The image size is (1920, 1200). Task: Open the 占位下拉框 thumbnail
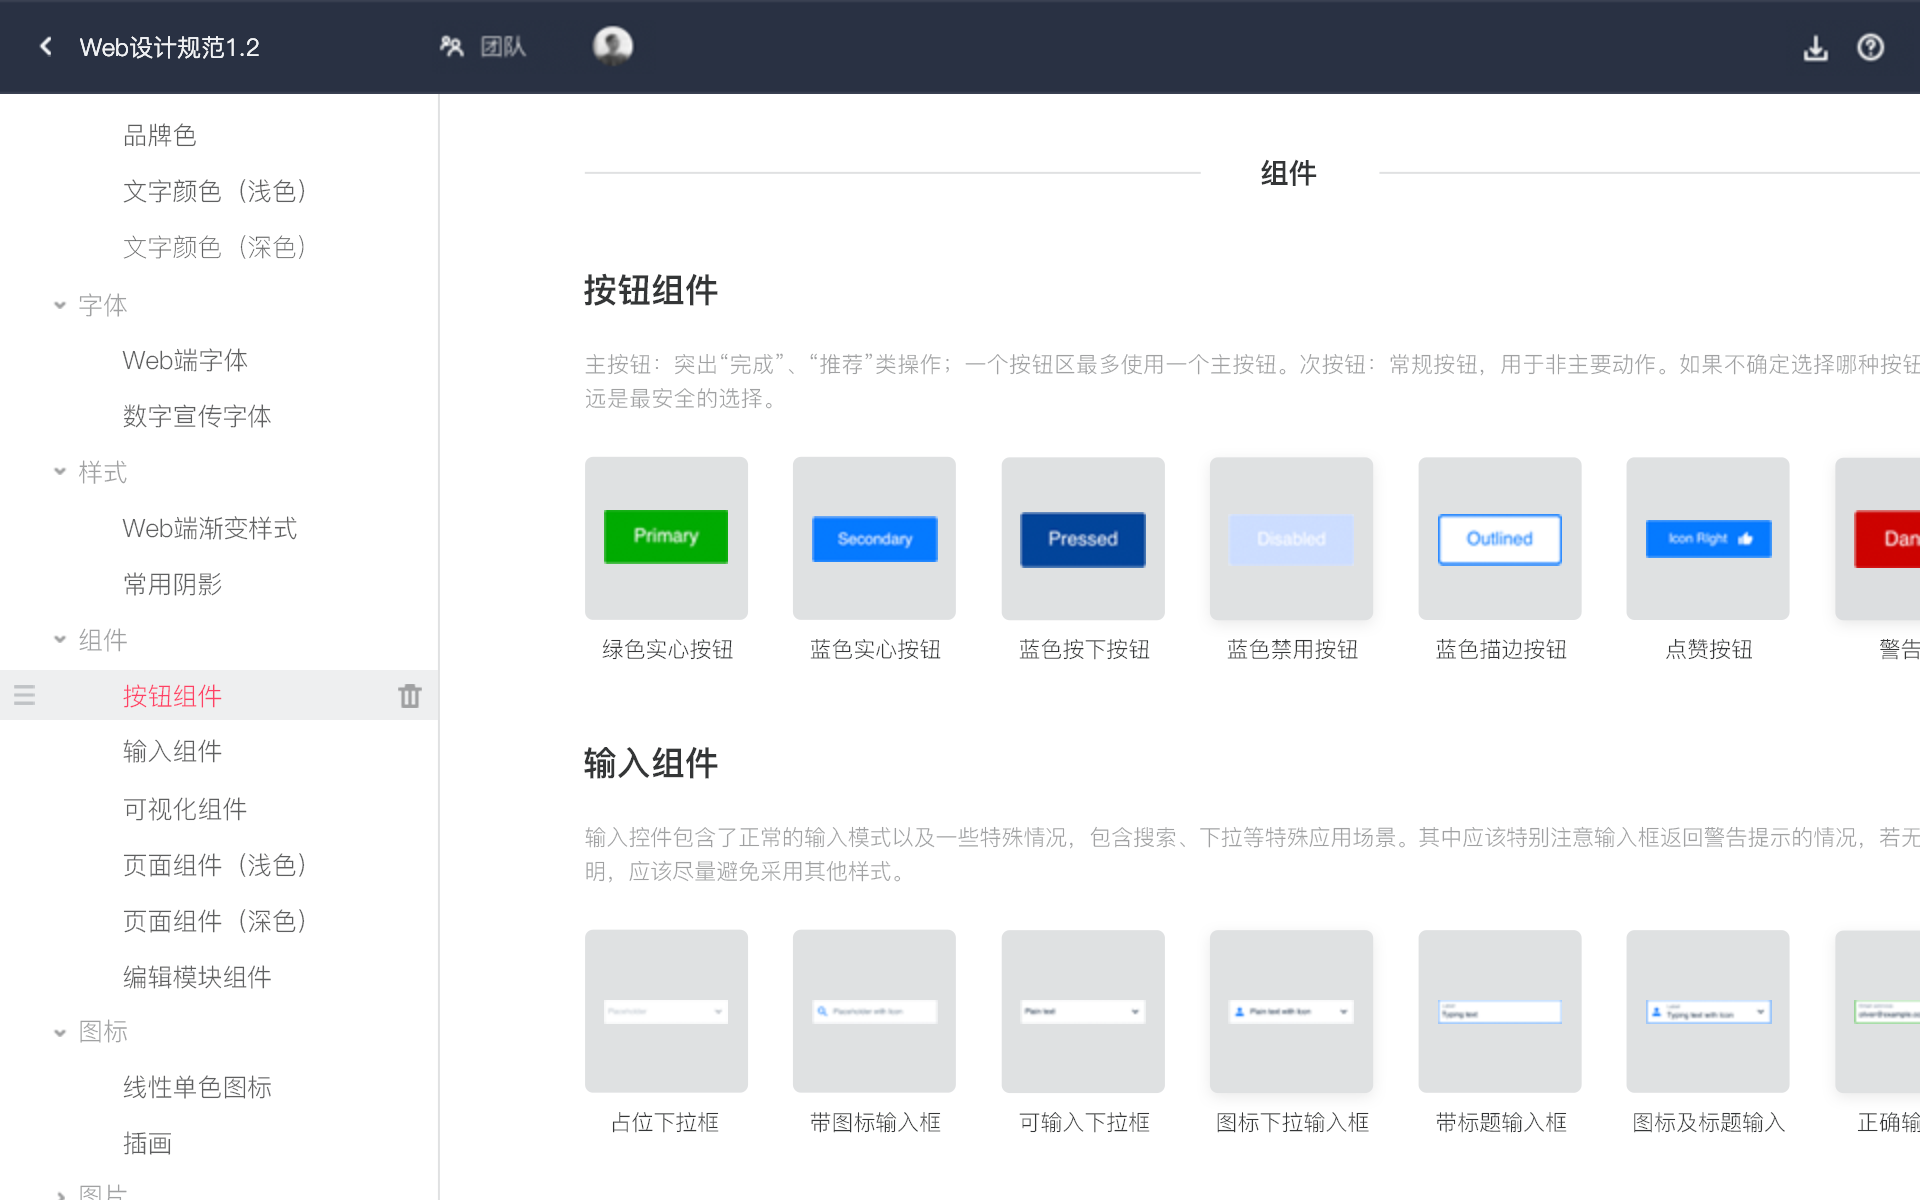tap(665, 1011)
